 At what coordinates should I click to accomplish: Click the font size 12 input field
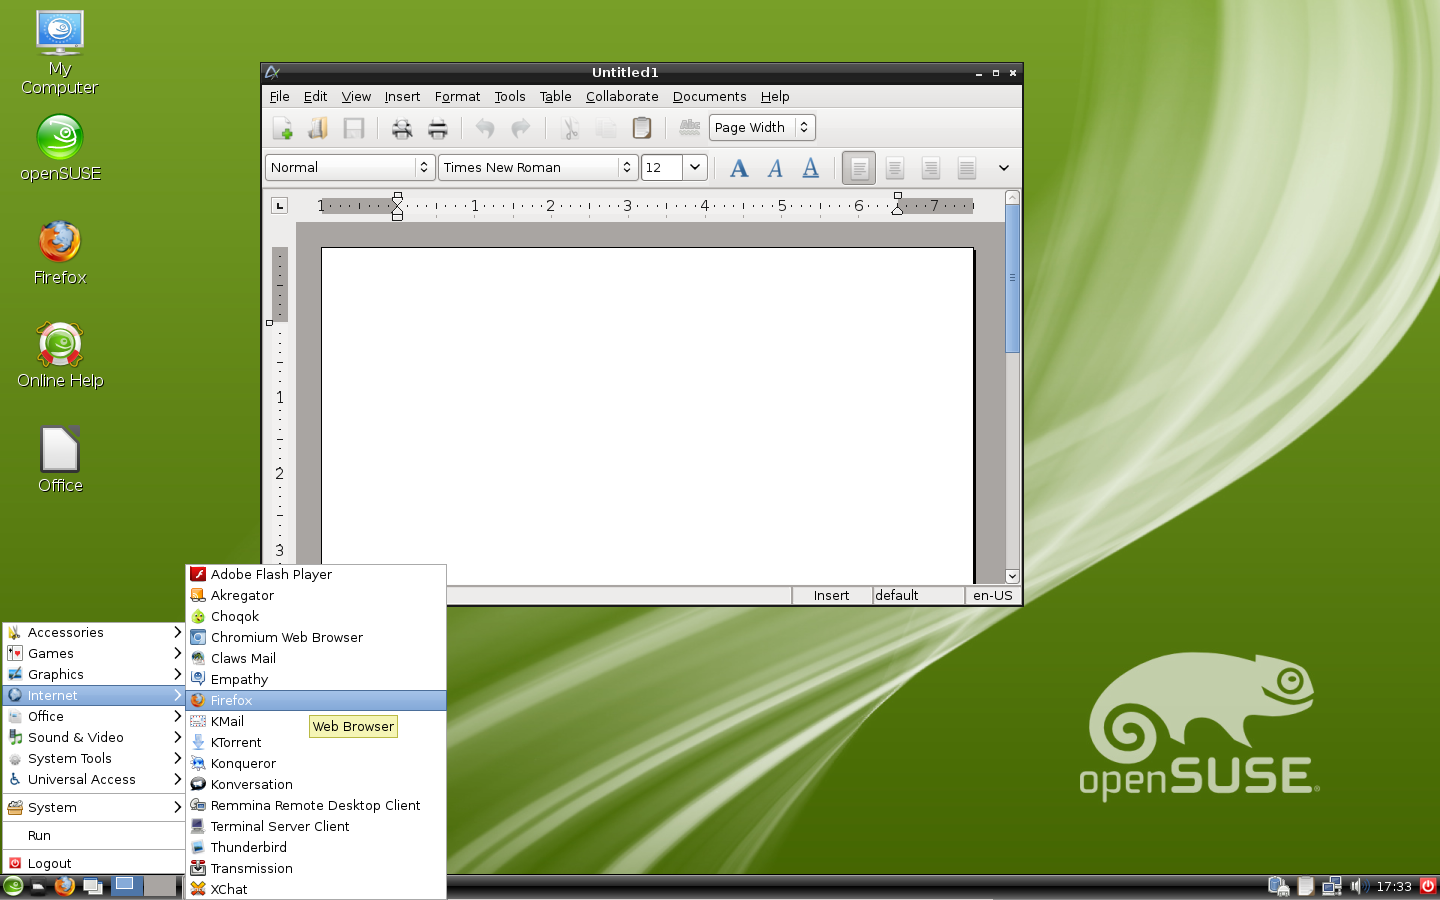[x=662, y=167]
